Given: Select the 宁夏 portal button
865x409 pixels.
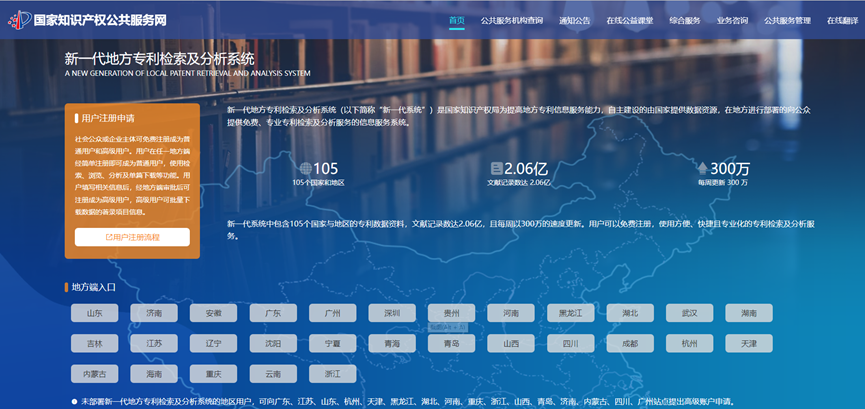Looking at the screenshot, I should [333, 343].
